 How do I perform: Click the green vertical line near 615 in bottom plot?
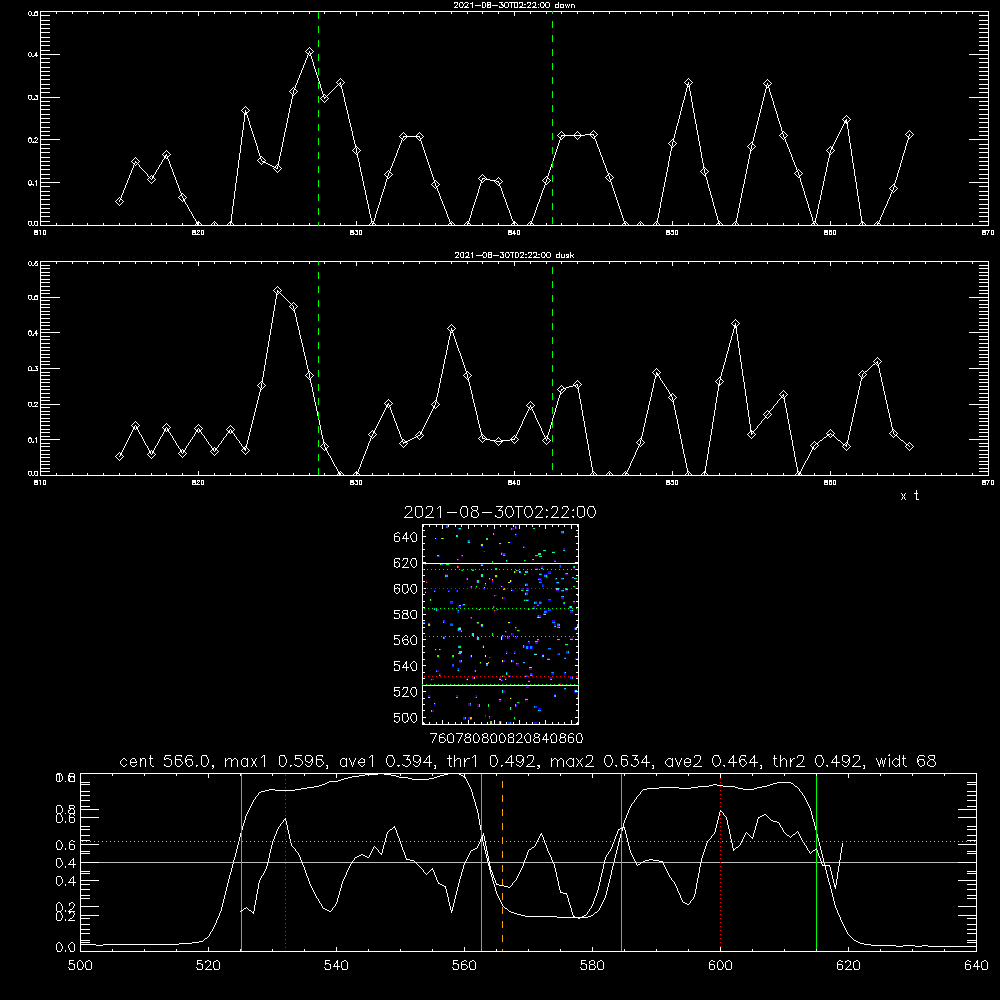(x=816, y=862)
